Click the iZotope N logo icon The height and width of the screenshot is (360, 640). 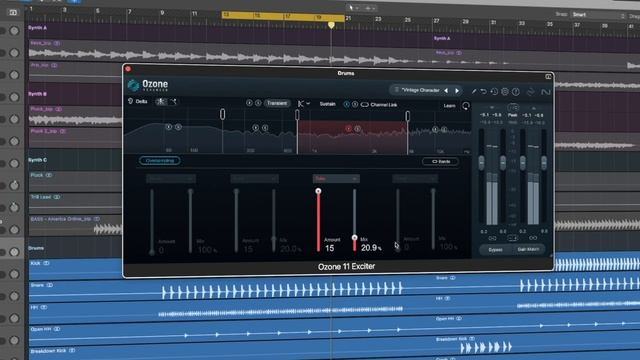[x=546, y=92]
